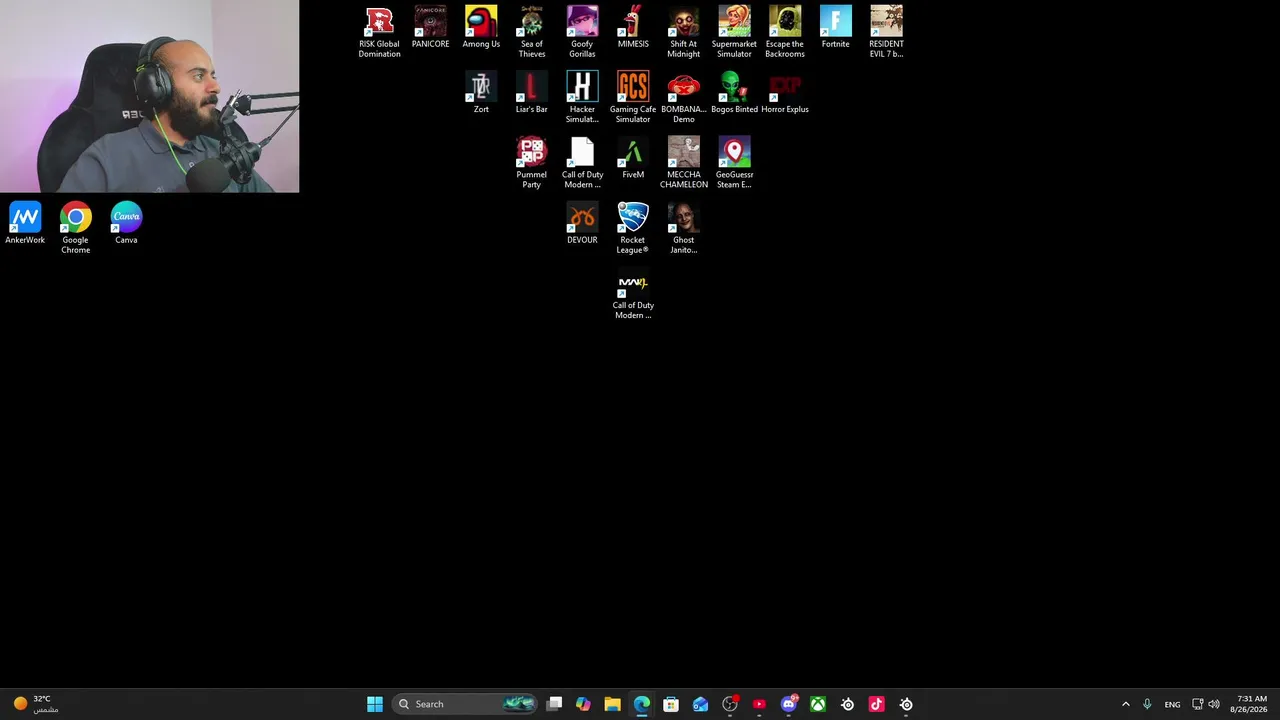This screenshot has width=1280, height=720.
Task: Select the Goofy Gorillas desktop shortcut
Action: (x=582, y=32)
